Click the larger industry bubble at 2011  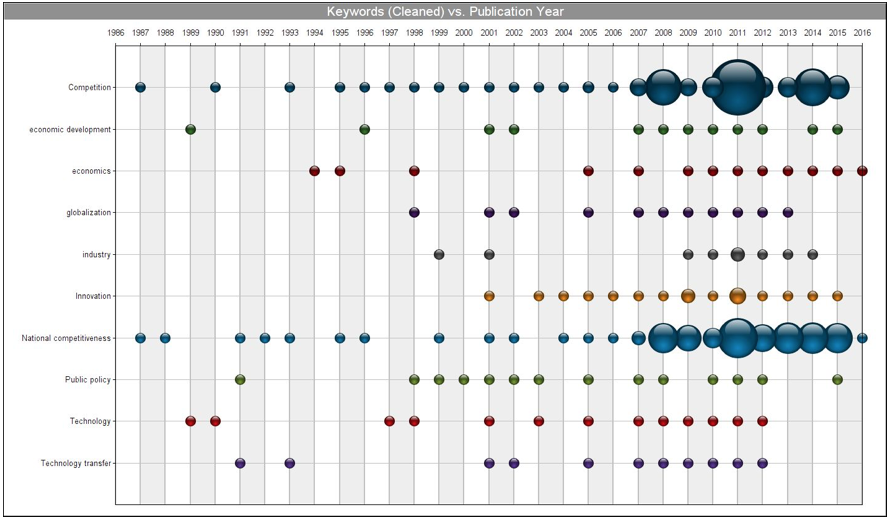738,255
